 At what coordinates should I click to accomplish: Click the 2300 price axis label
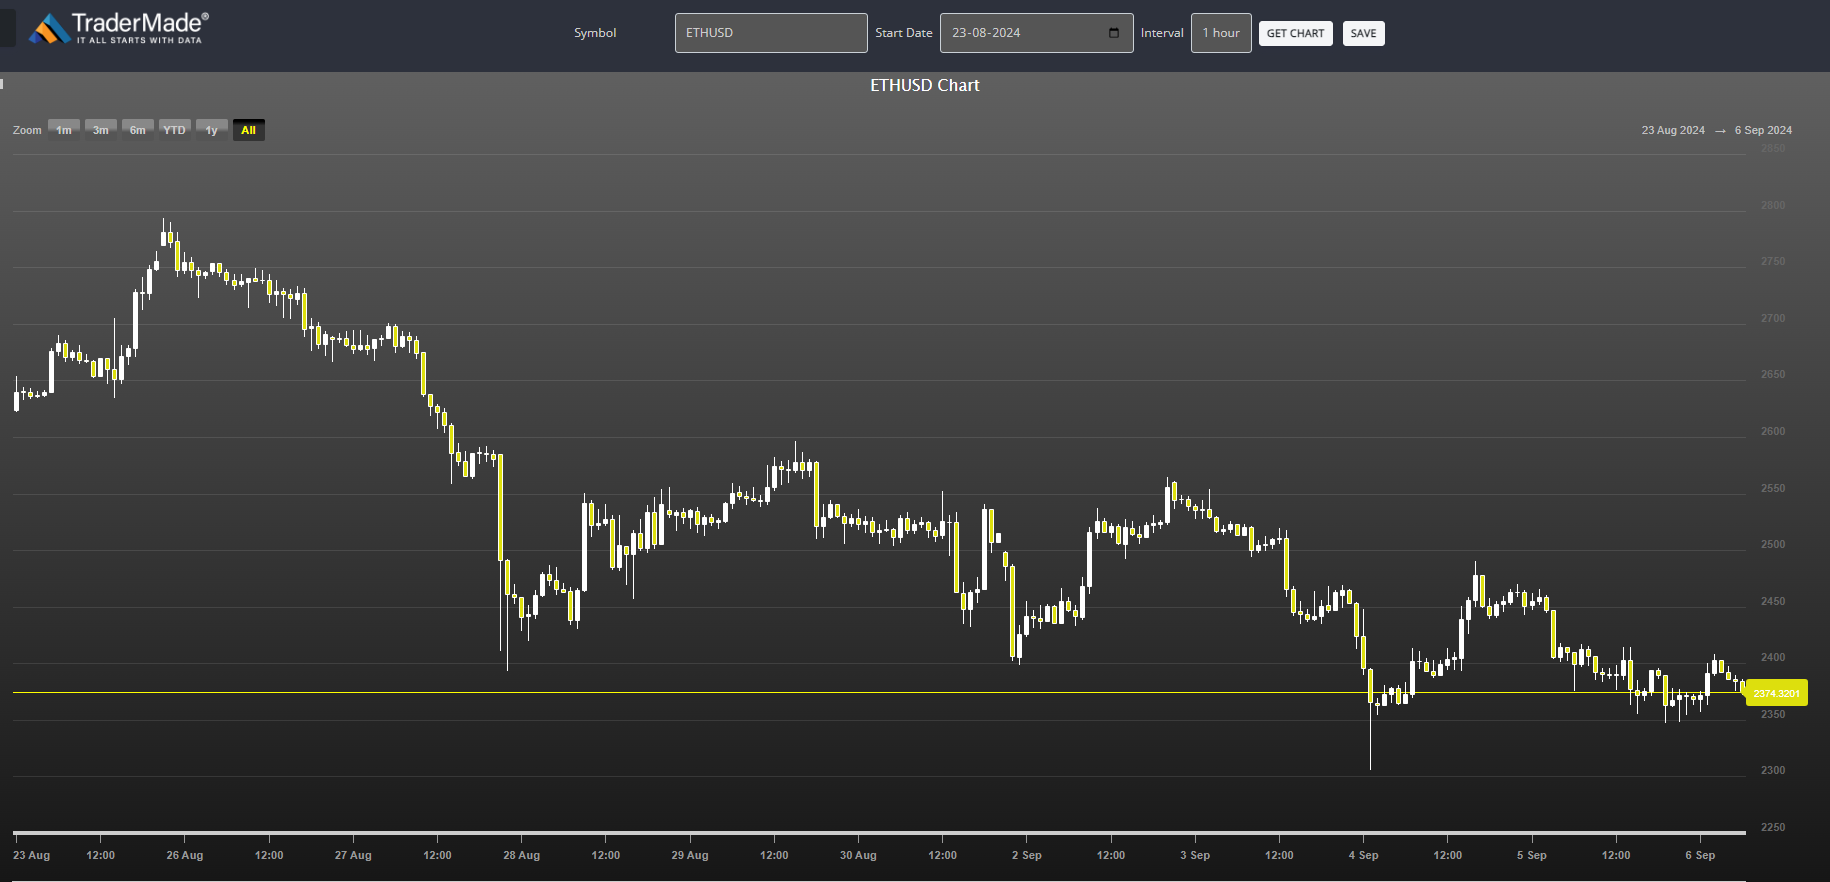click(1773, 770)
